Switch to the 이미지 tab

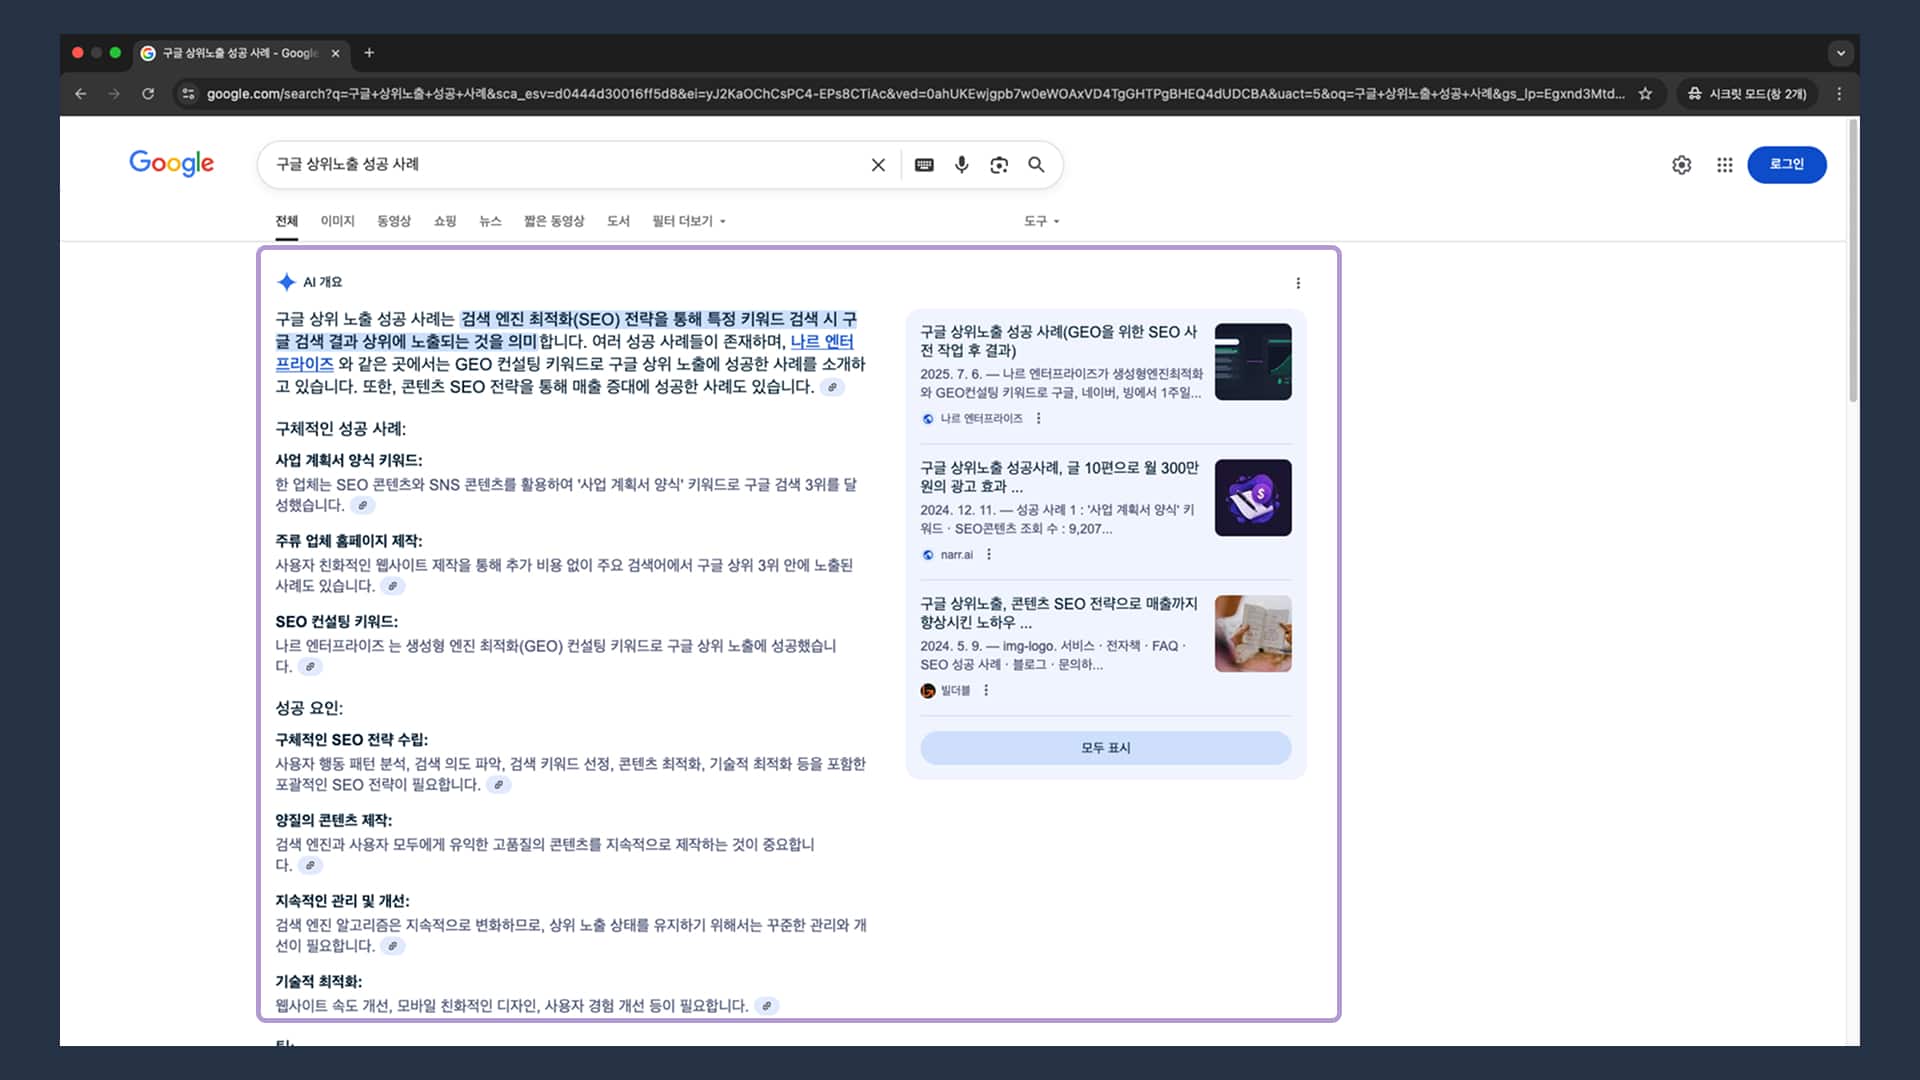click(337, 221)
